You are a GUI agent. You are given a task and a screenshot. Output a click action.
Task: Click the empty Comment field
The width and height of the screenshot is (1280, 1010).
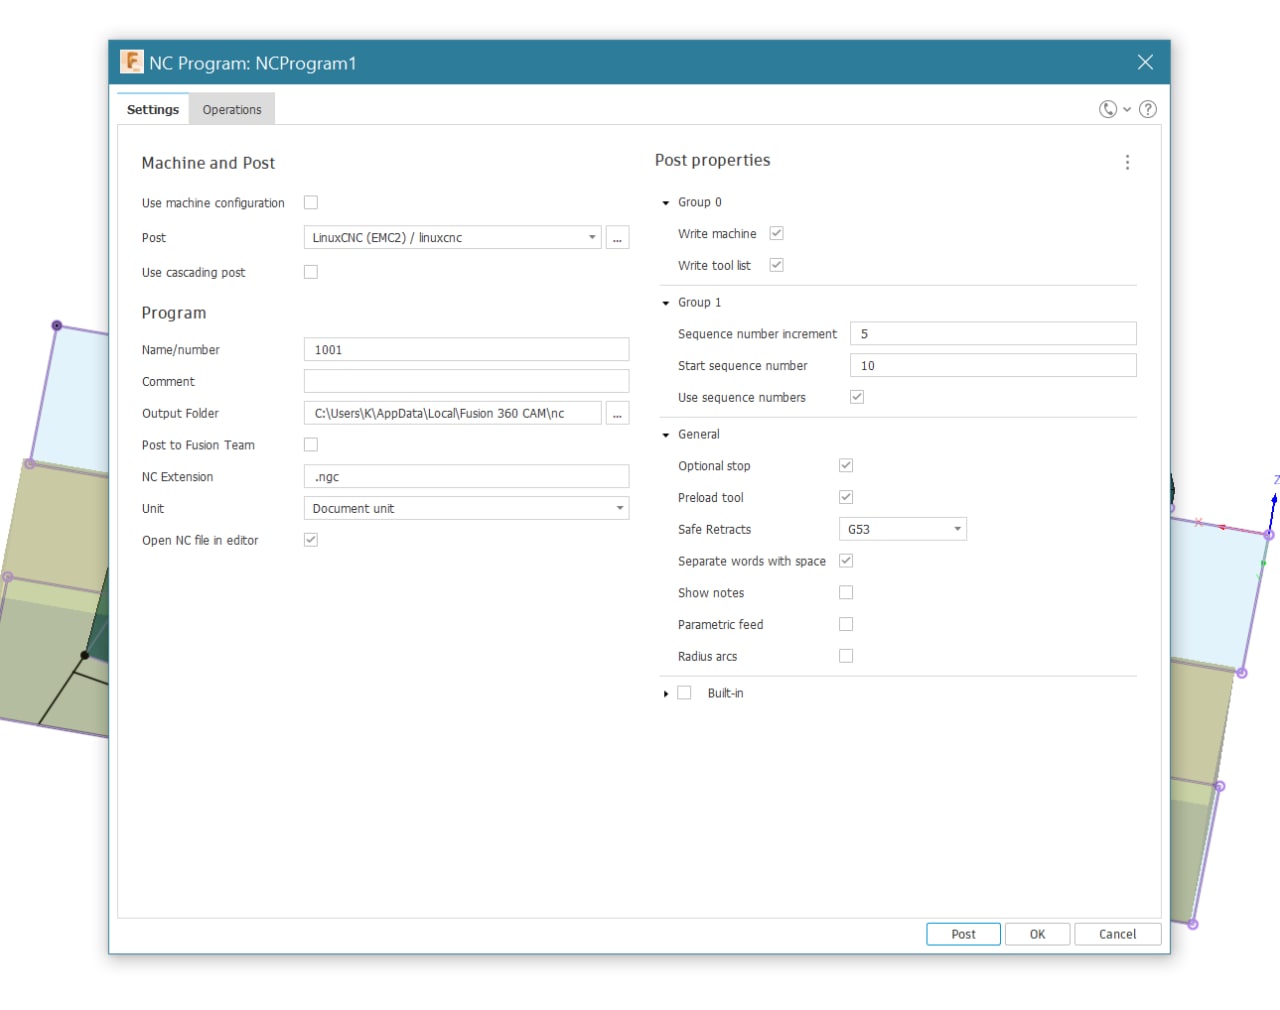466,381
